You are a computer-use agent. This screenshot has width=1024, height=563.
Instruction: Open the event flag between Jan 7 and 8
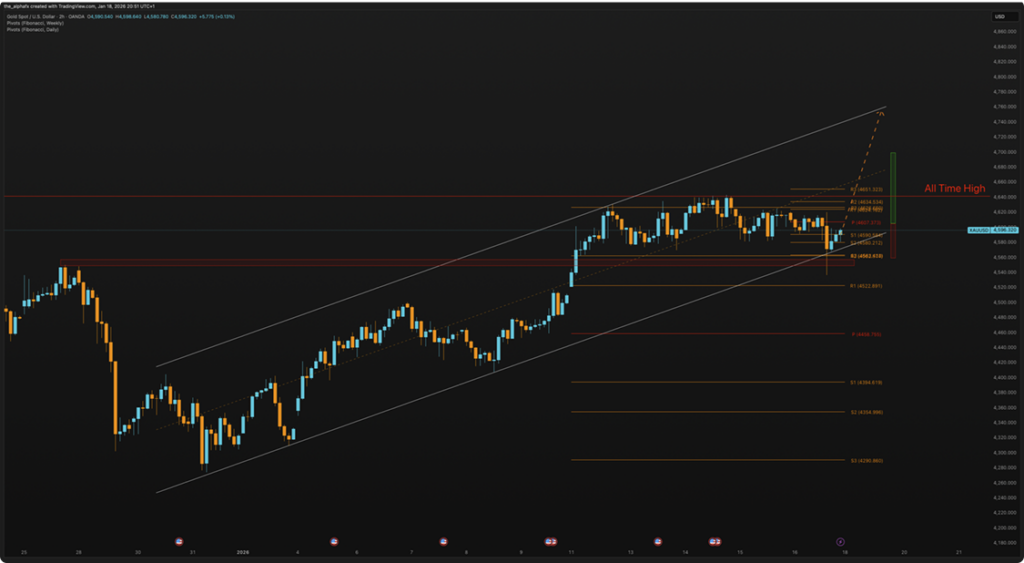click(x=443, y=541)
